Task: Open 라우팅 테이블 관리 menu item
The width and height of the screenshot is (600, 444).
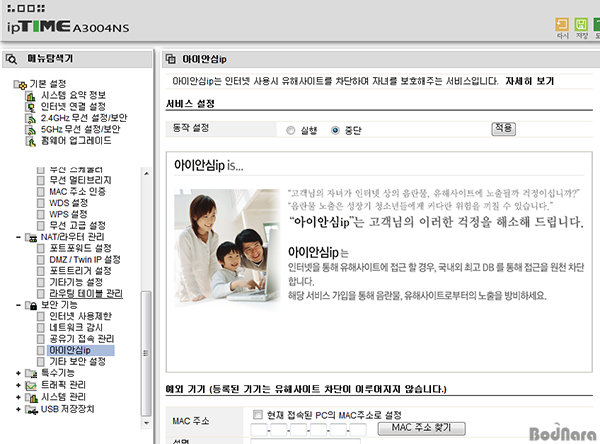Action: pyautogui.click(x=86, y=294)
